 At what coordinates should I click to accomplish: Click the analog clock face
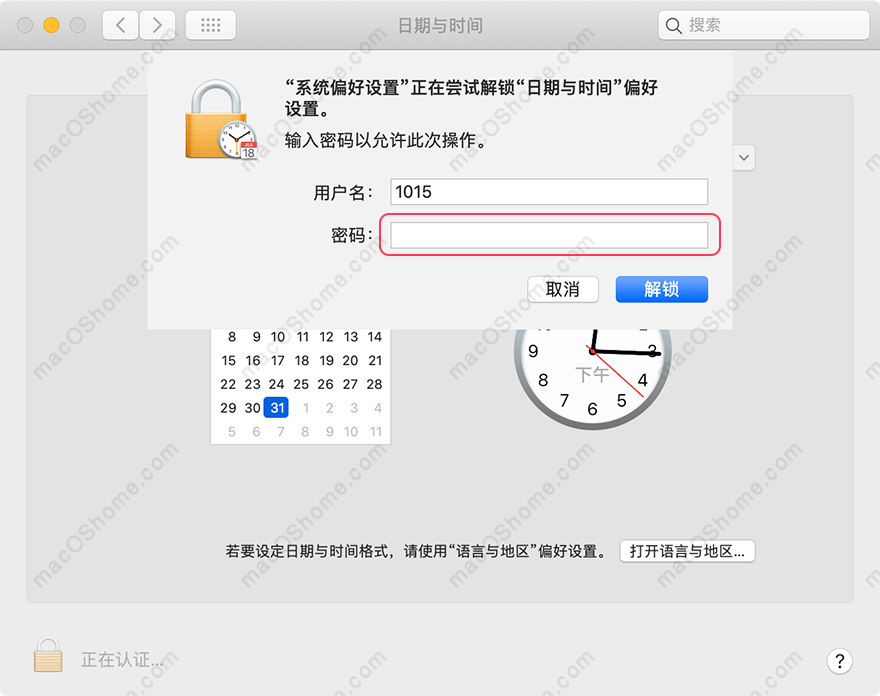pos(593,374)
